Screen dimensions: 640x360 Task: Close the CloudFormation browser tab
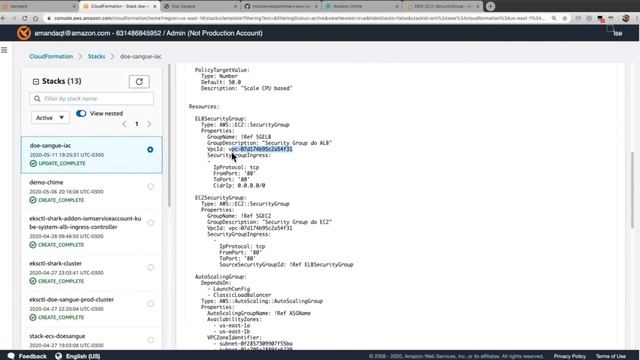155,7
